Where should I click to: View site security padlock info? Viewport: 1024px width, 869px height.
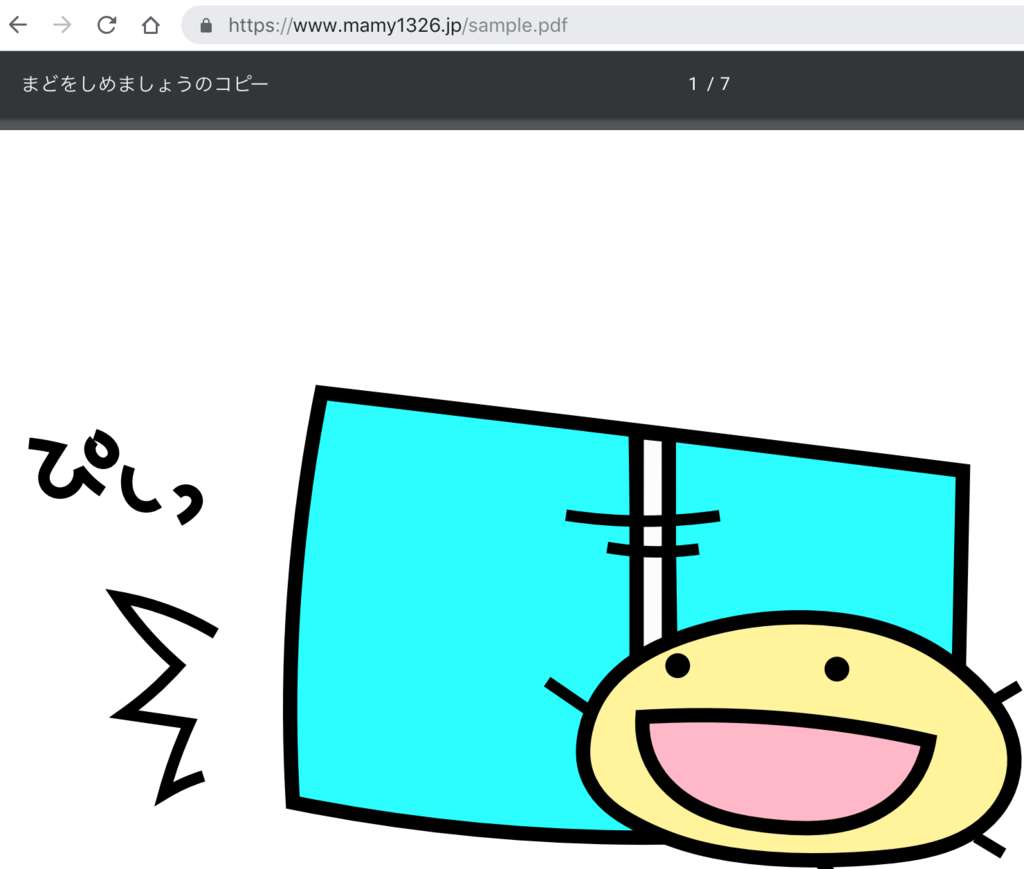coord(206,25)
